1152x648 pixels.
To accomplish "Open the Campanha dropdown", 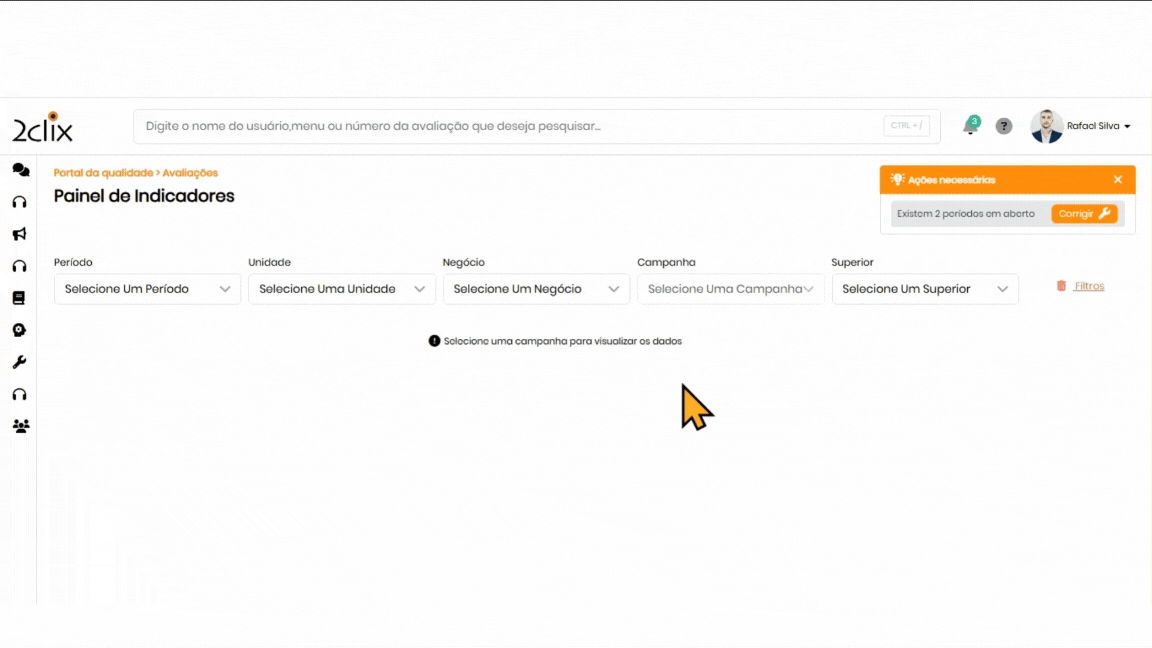I will coord(730,289).
